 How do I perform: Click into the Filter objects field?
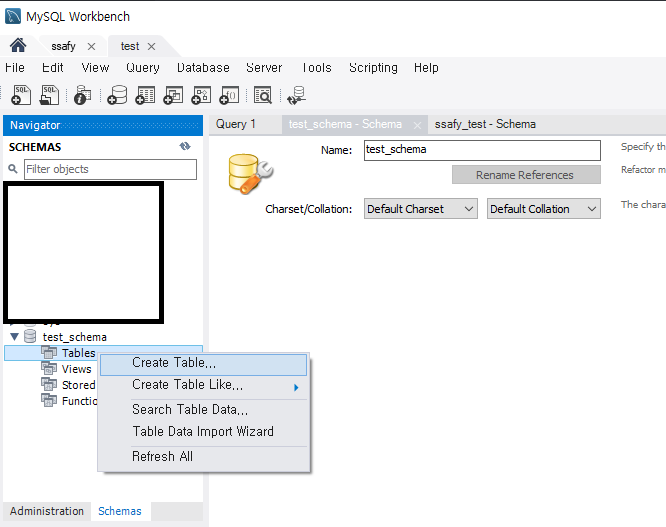click(110, 169)
